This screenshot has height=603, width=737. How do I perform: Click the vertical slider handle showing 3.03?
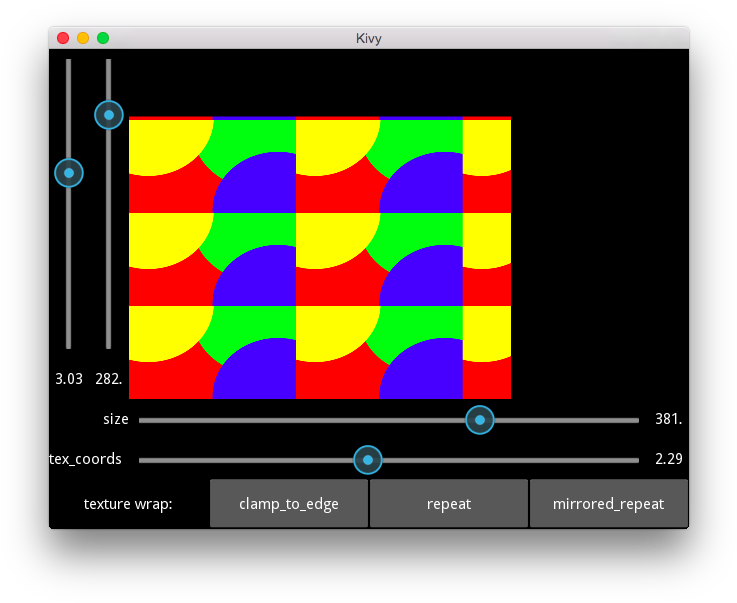[69, 173]
